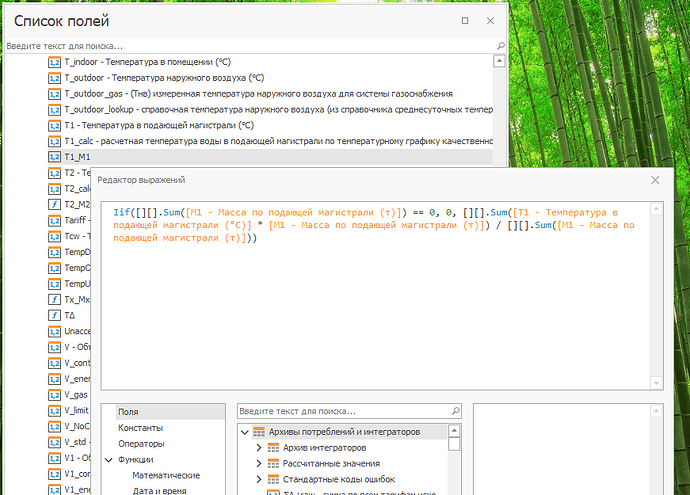Image resolution: width=690 pixels, height=495 pixels.
Task: Click the search magnifier in Список полей
Action: tap(501, 46)
